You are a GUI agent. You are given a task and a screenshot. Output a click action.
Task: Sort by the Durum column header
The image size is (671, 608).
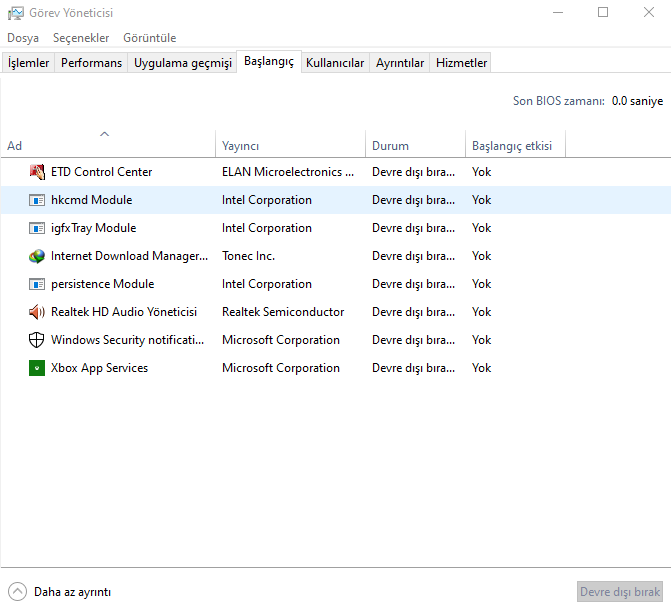(415, 144)
